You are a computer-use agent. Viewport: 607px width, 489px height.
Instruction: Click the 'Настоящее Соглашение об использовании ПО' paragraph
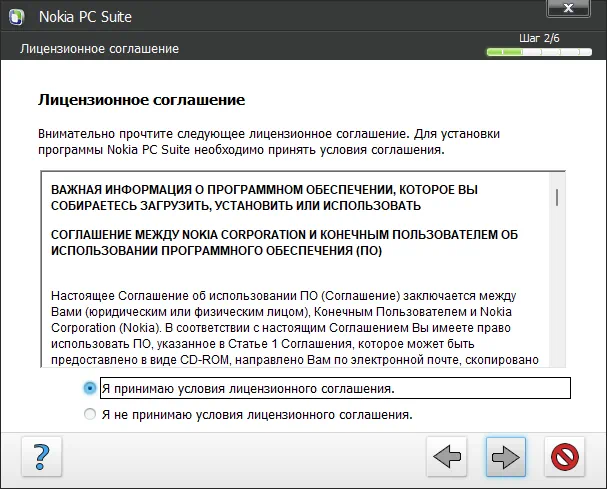tap(295, 328)
